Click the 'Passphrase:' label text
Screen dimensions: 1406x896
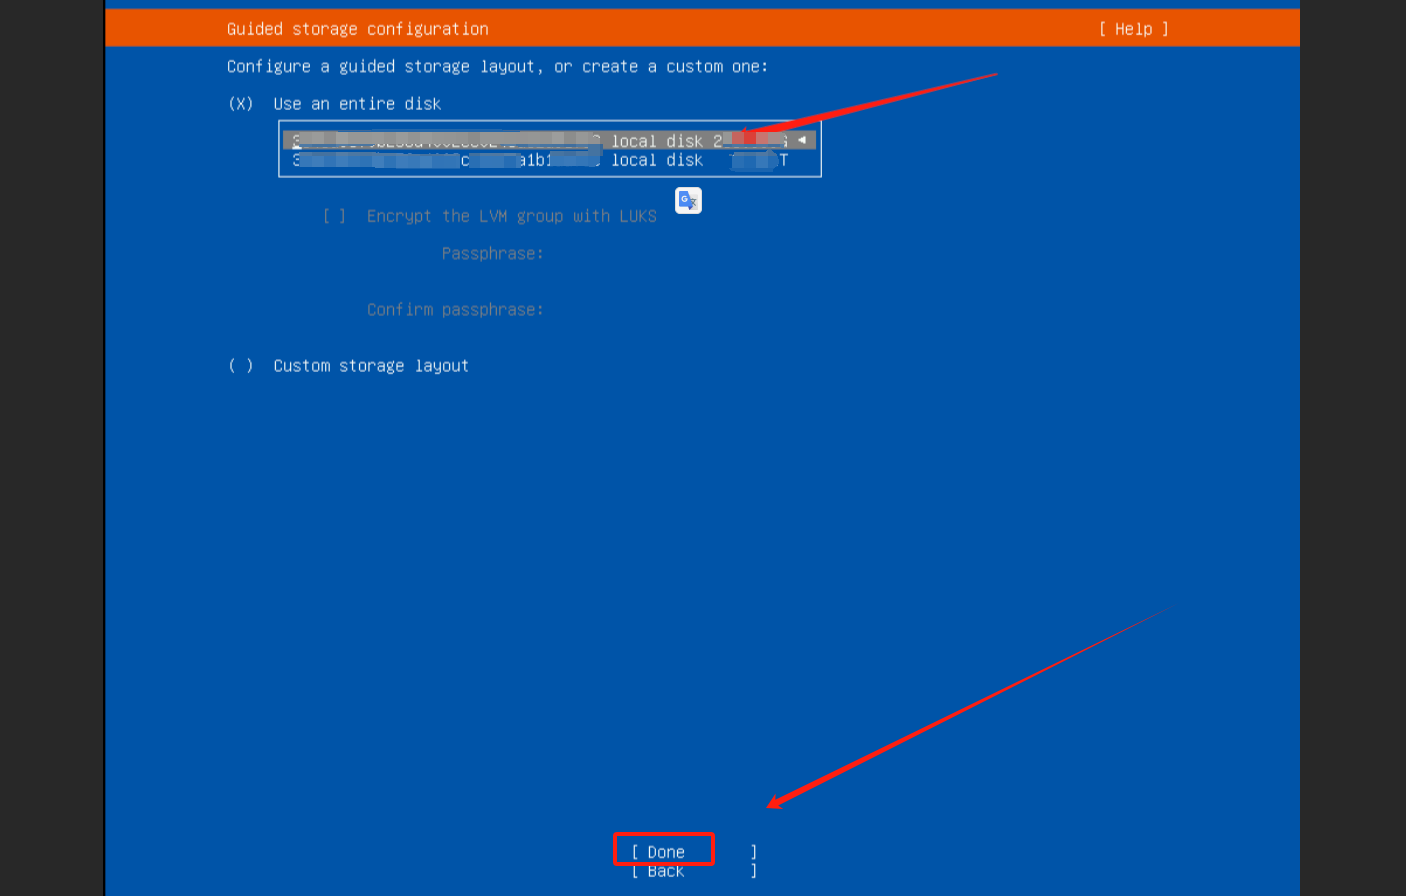click(x=493, y=254)
